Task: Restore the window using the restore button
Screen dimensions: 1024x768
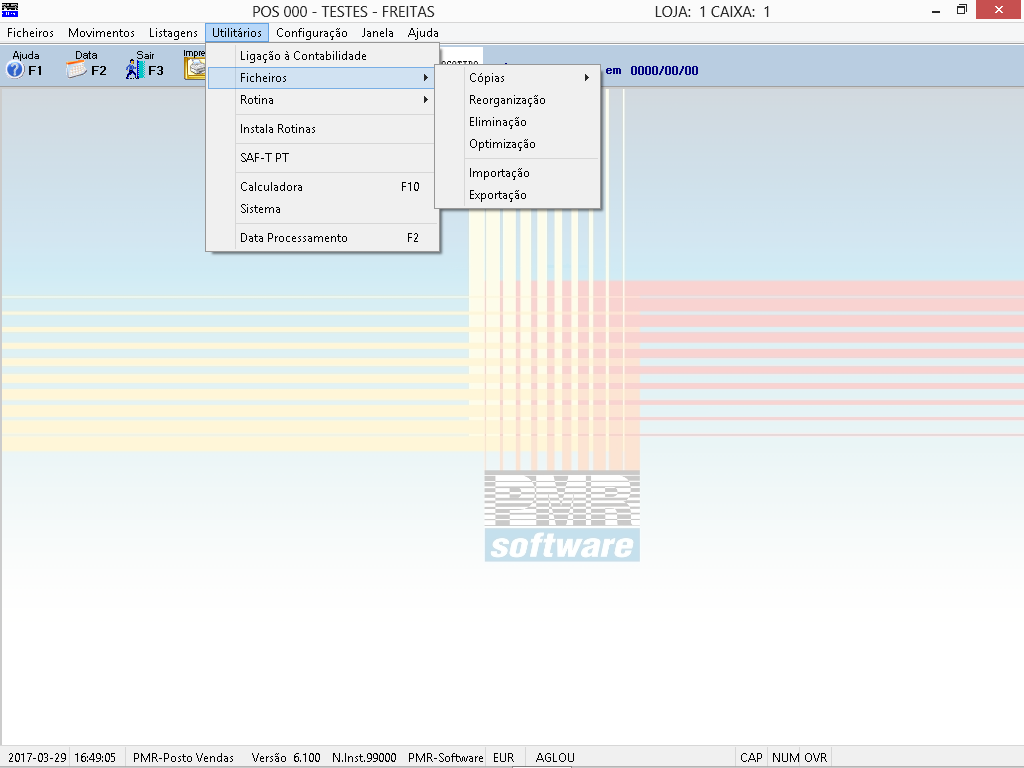Action: [x=961, y=10]
